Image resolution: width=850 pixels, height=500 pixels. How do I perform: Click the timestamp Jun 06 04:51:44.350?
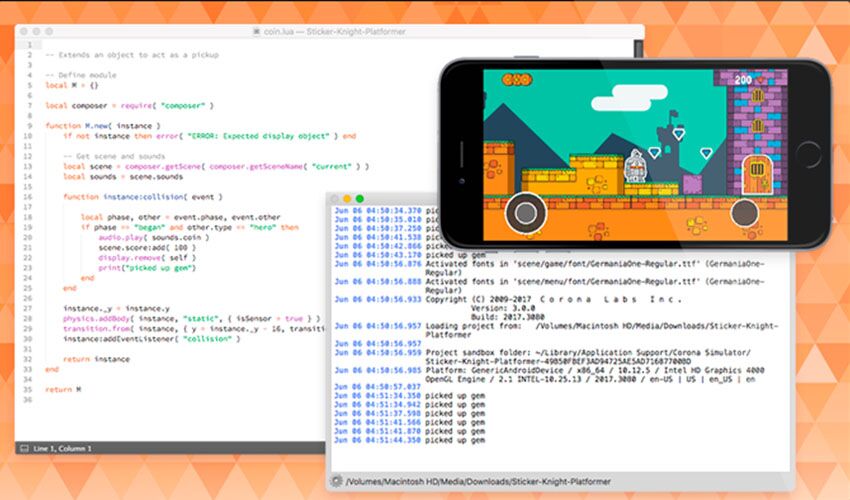pos(377,440)
